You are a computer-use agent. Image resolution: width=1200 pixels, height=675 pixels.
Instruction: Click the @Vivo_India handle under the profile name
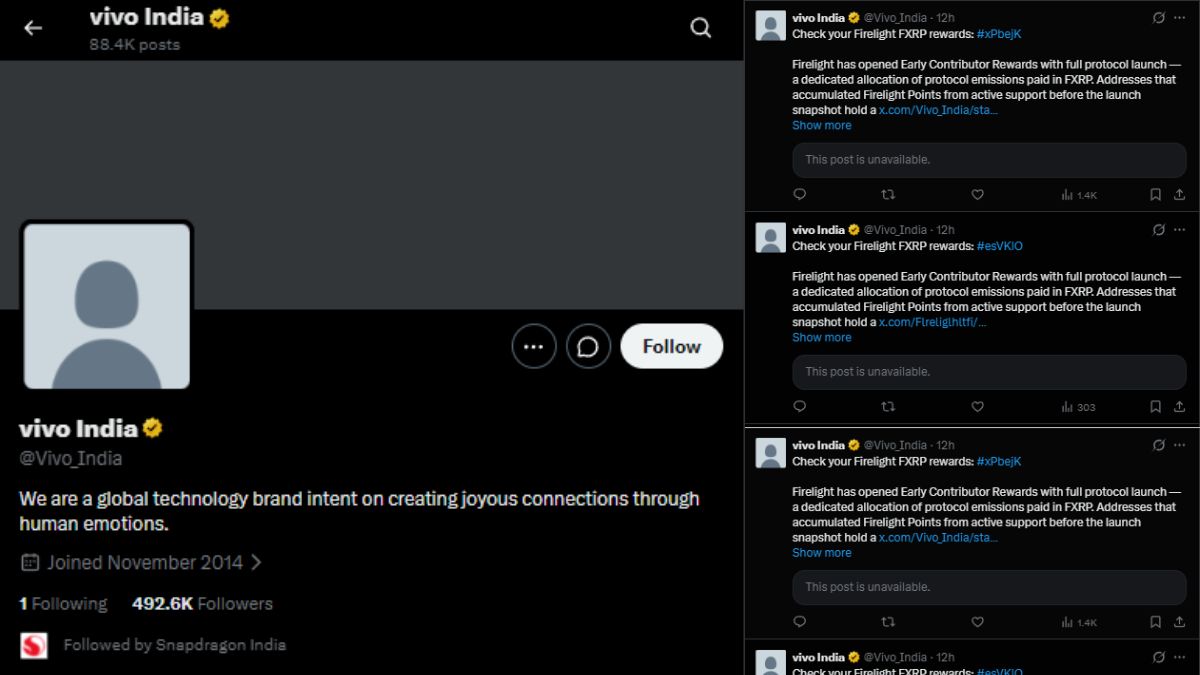click(71, 459)
